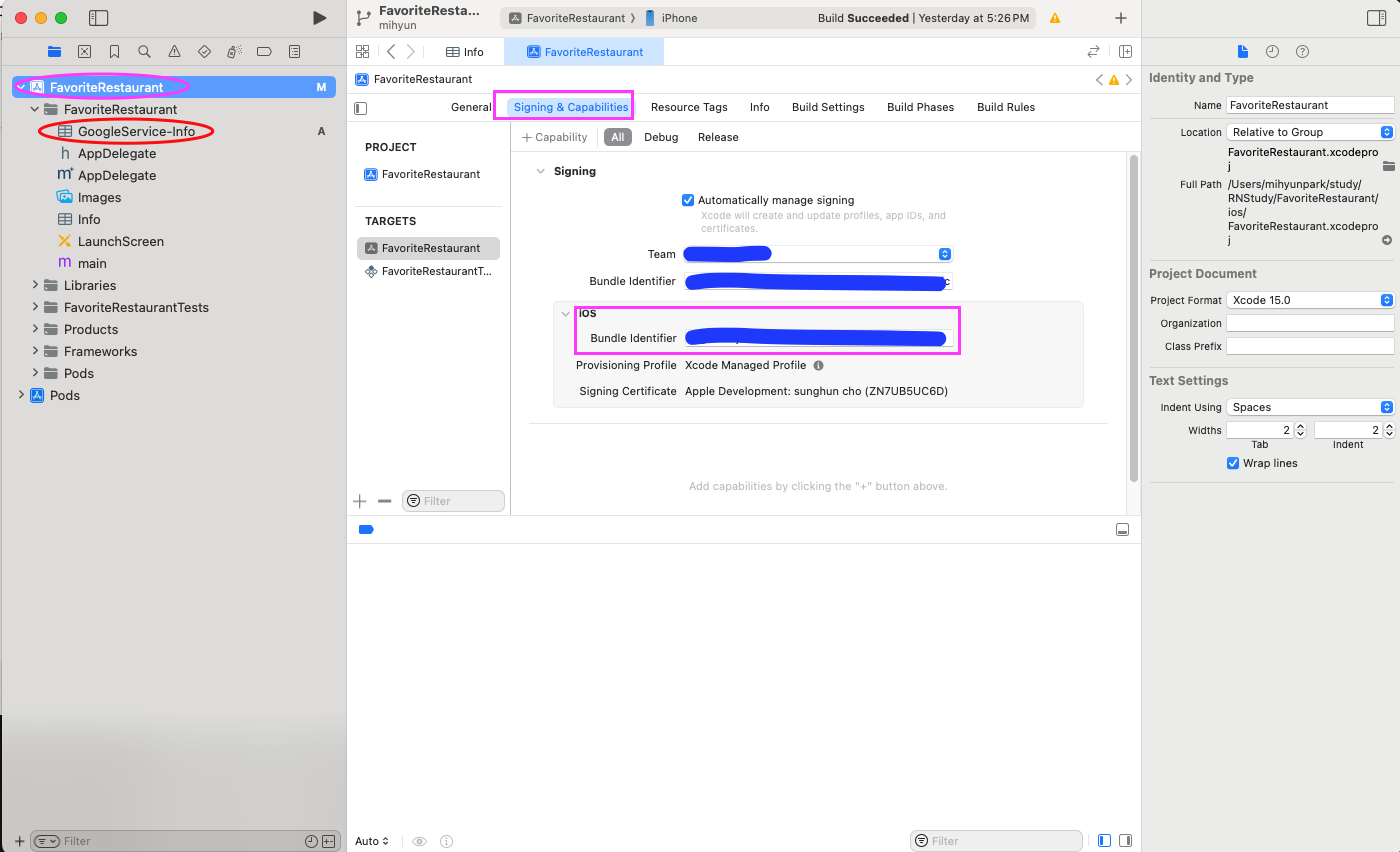
Task: Switch to the Build Rules tab
Action: pos(1006,107)
